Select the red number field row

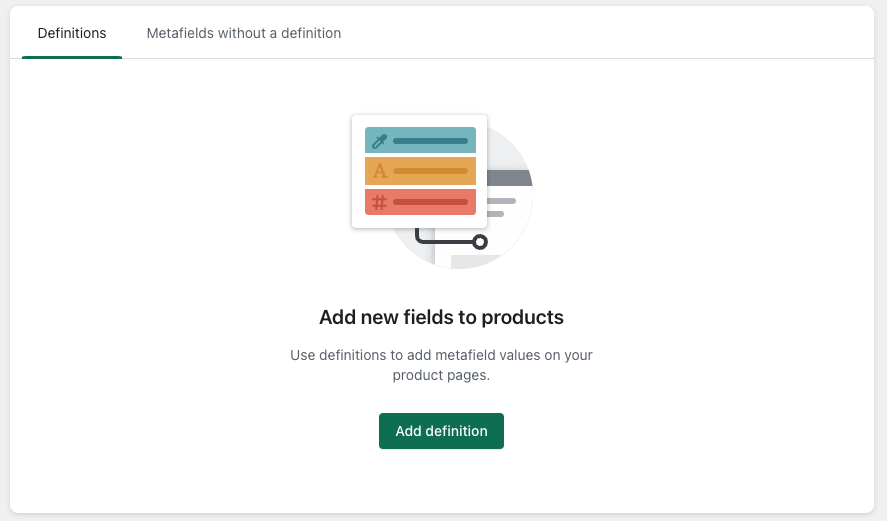click(420, 202)
